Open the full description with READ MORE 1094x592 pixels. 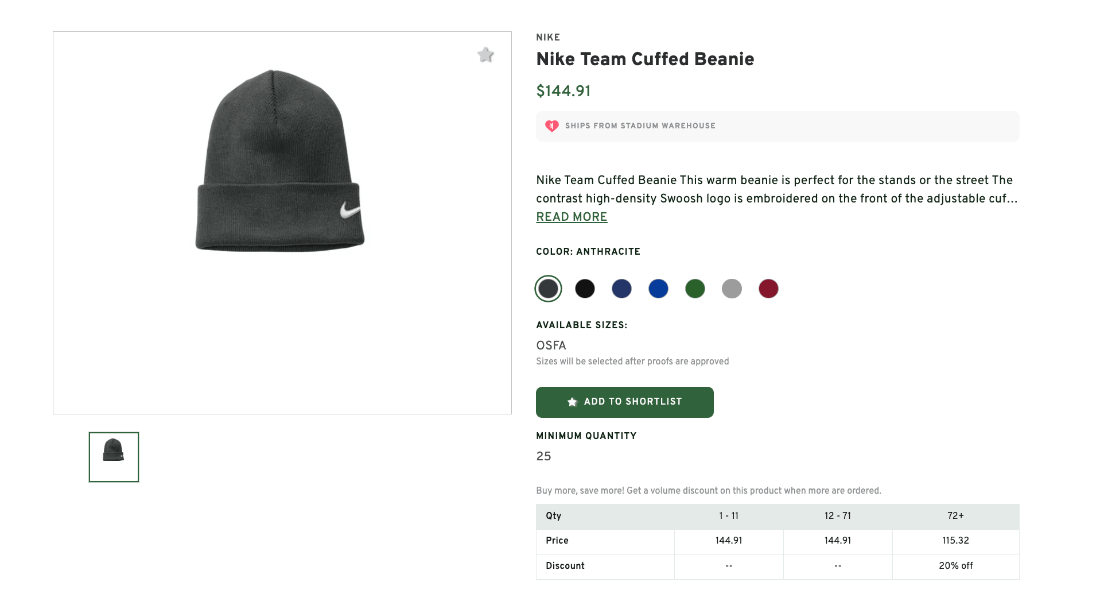tap(571, 217)
